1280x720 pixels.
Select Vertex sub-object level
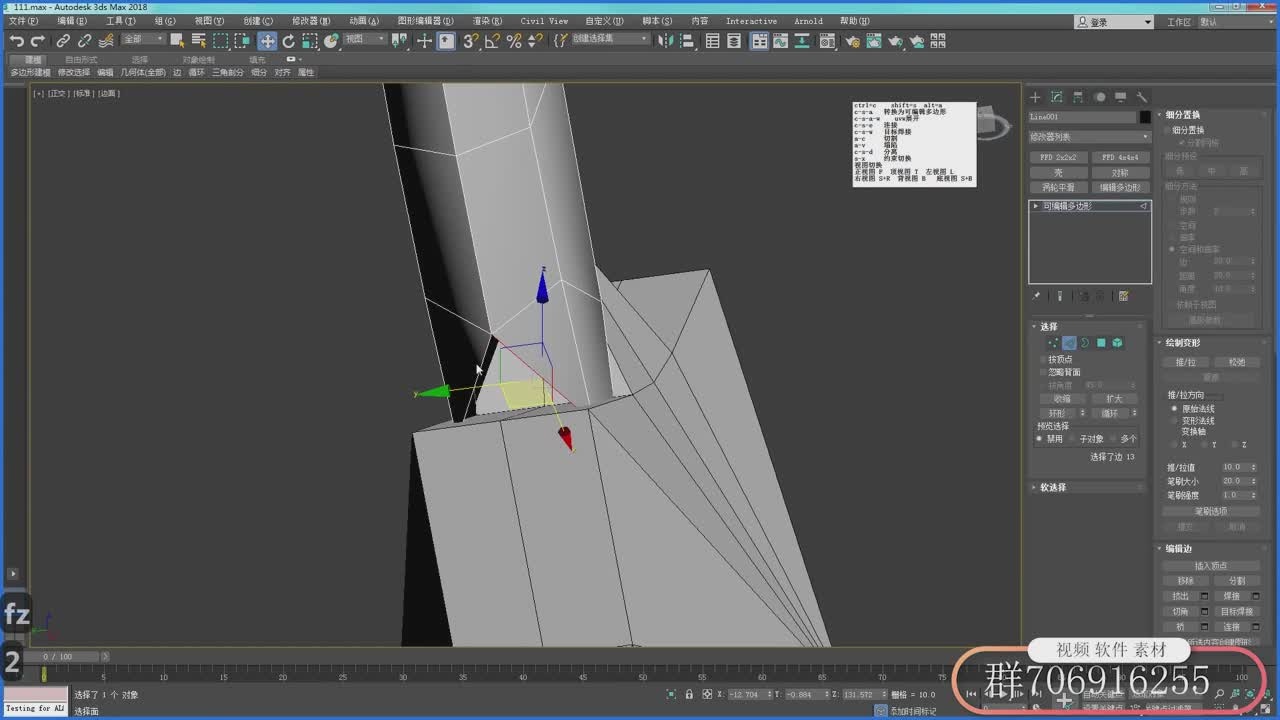pyautogui.click(x=1053, y=343)
